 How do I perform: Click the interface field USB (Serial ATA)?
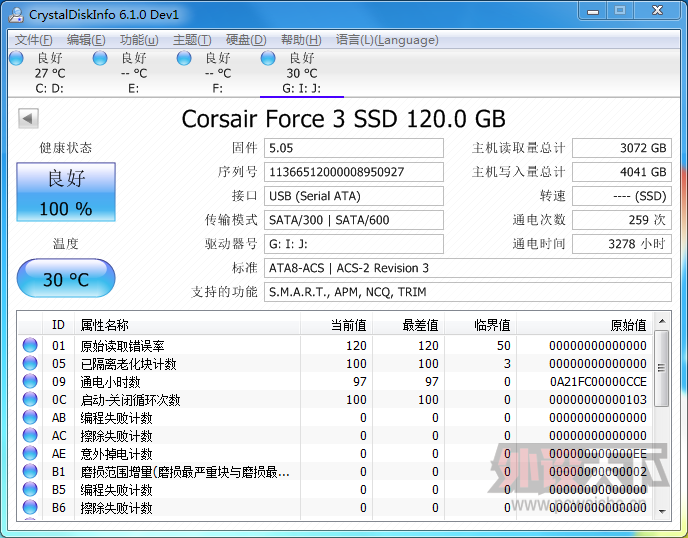point(354,196)
